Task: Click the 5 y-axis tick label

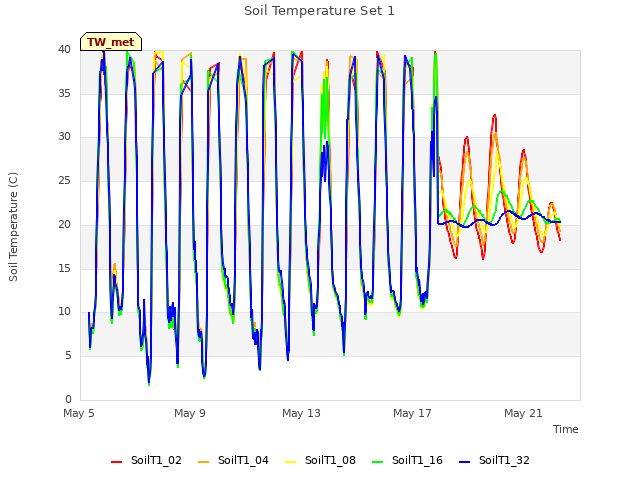Action: coord(68,356)
